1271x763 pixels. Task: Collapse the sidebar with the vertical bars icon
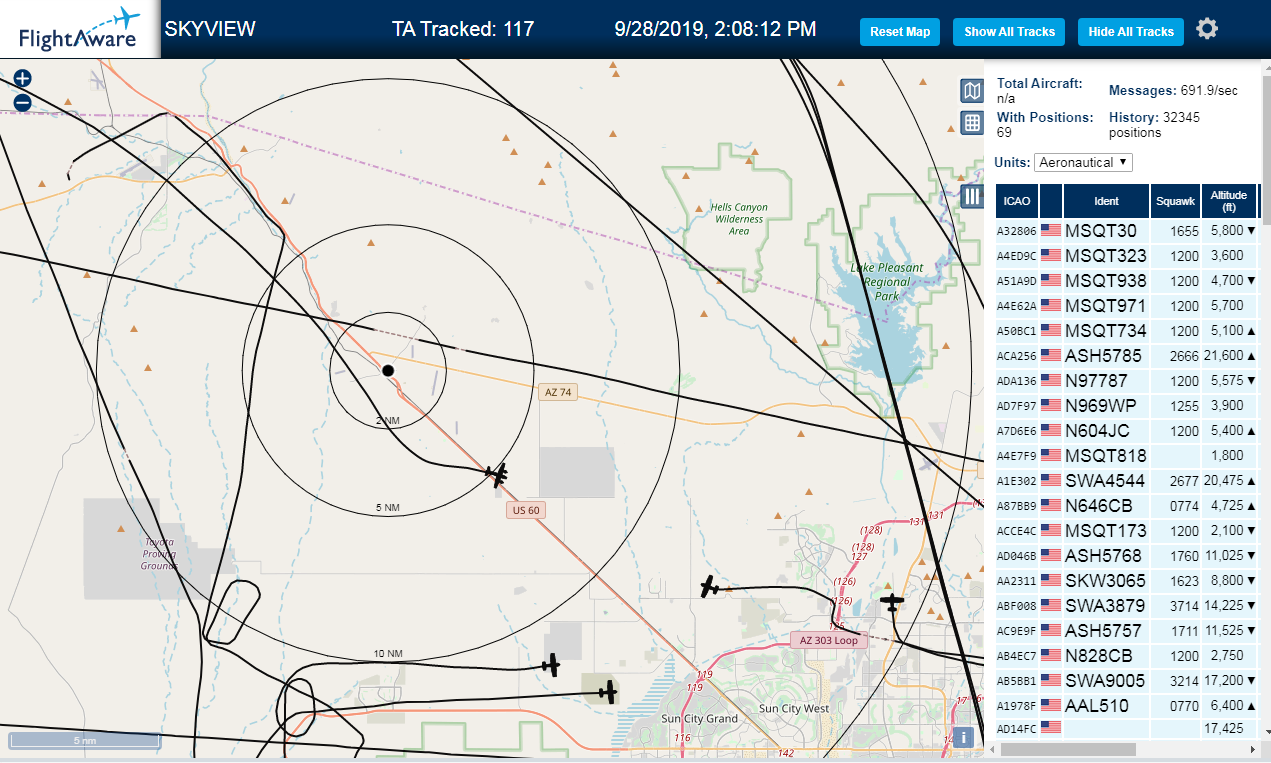click(x=973, y=196)
